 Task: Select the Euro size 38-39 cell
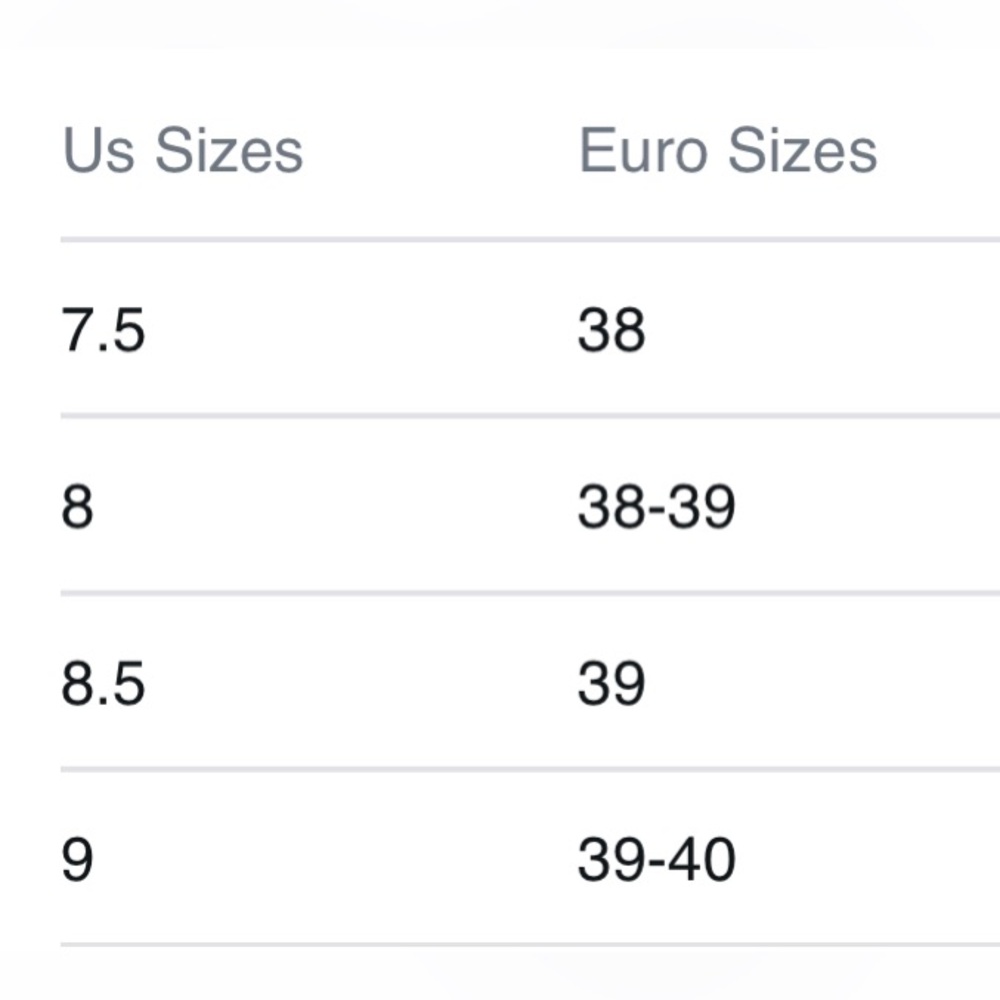point(656,507)
